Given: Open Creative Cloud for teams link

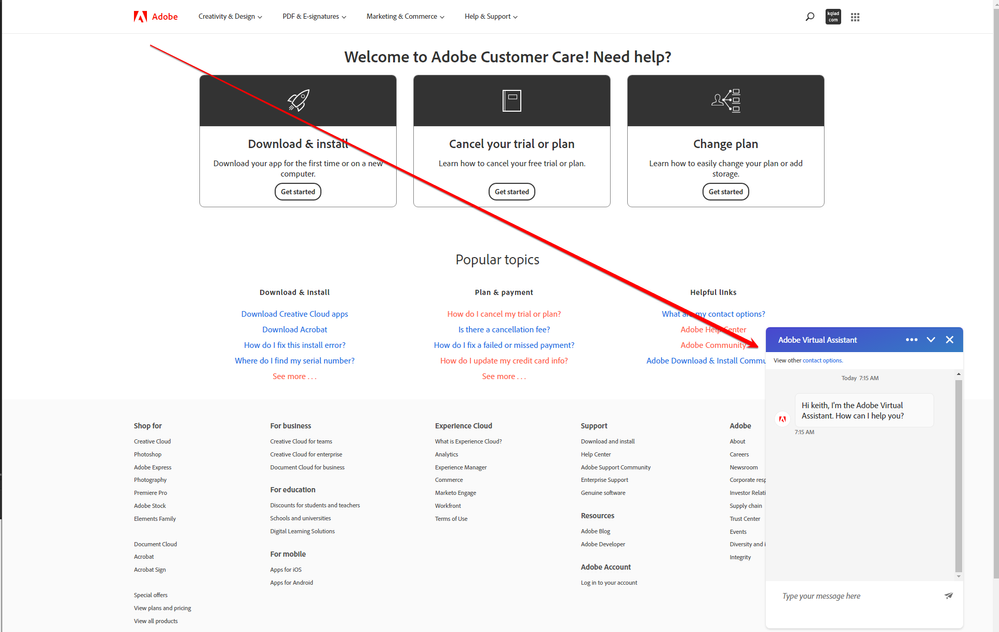Looking at the screenshot, I should coord(301,442).
